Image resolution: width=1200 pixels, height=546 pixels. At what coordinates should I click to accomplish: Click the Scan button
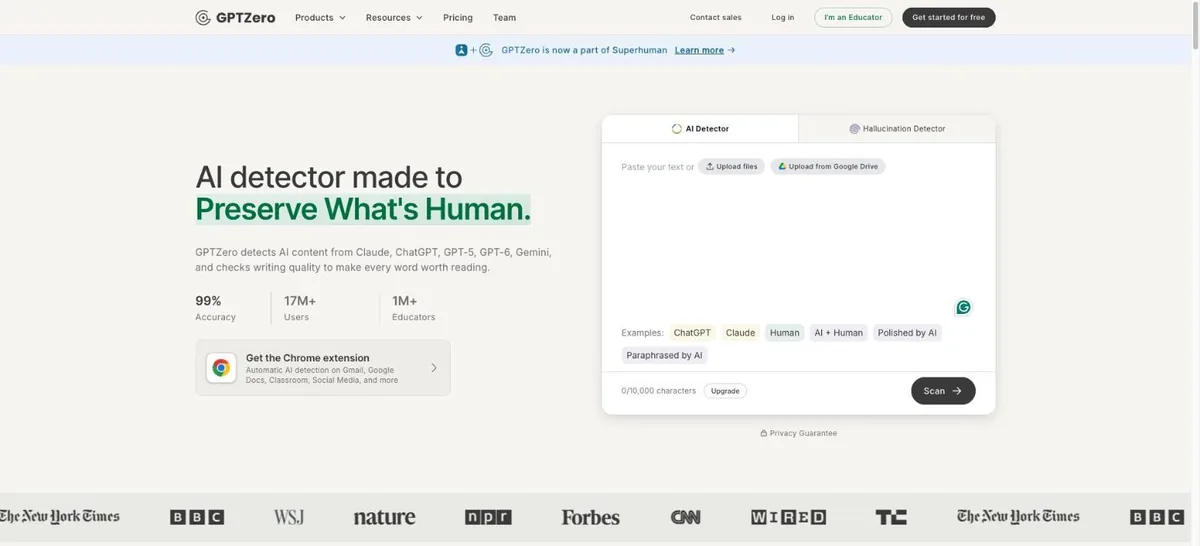943,391
